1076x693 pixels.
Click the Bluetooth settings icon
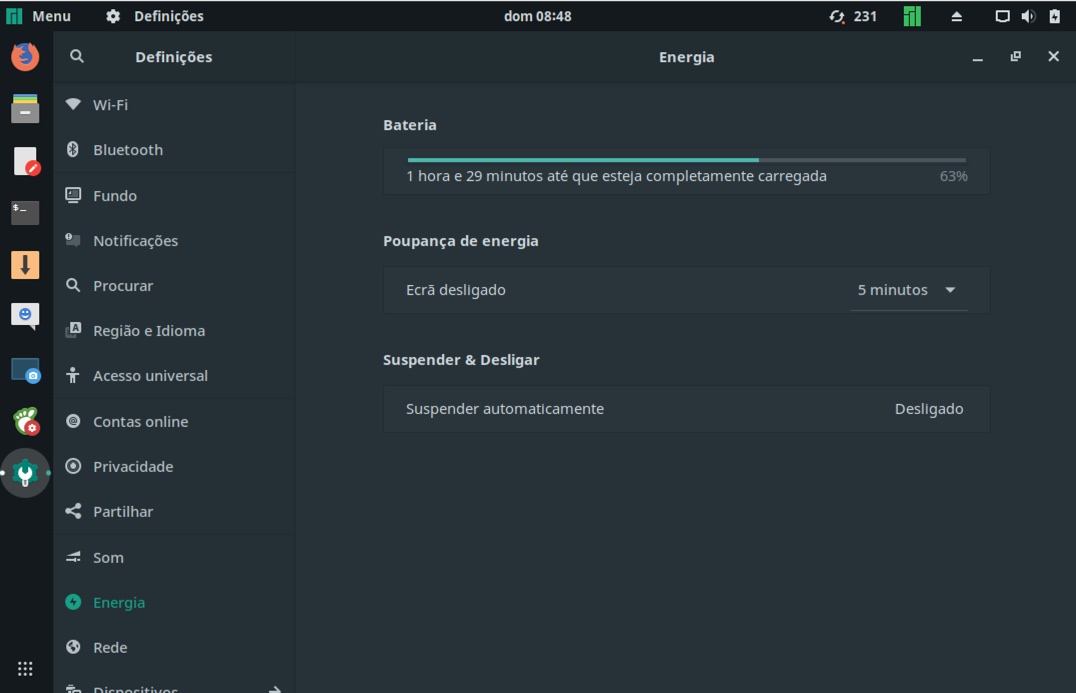[x=70, y=149]
